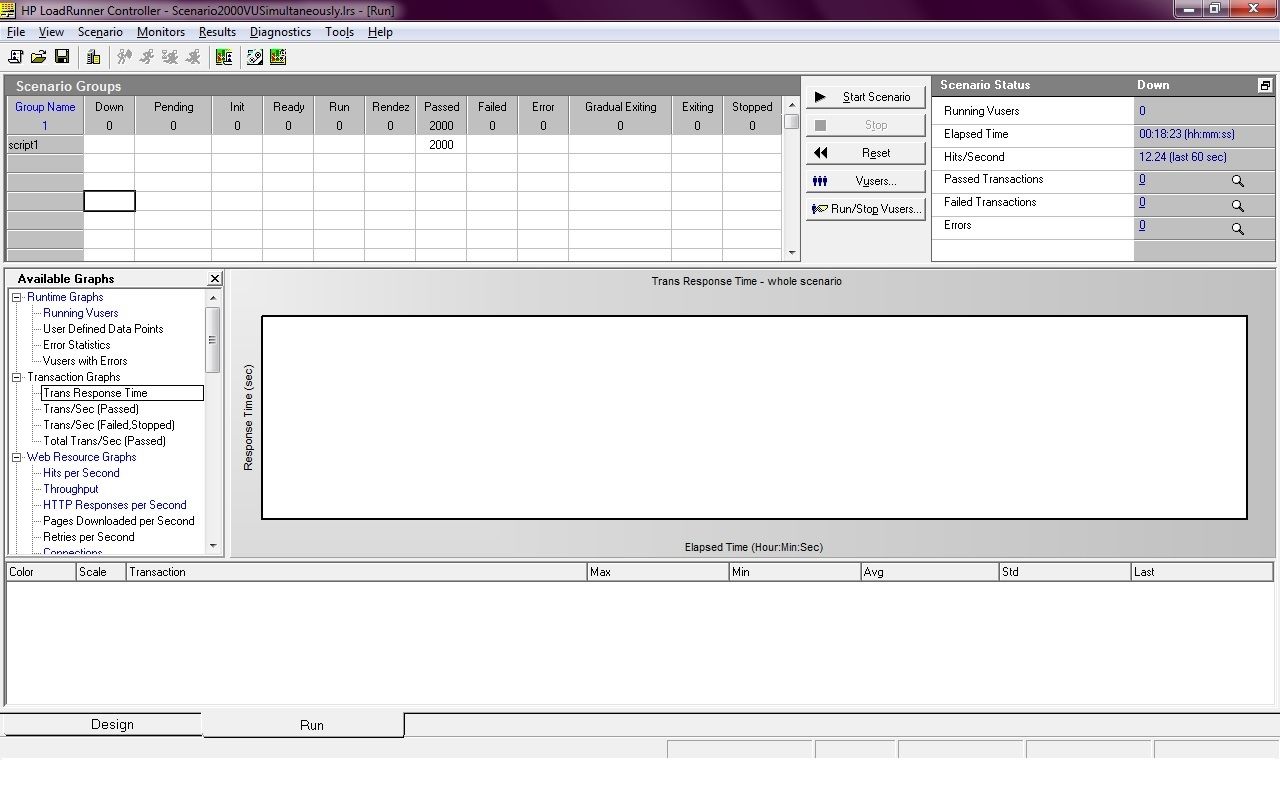Viewport: 1280px width, 800px height.
Task: Click the greyed Initialize Vusers running-man icon
Action: (x=125, y=57)
